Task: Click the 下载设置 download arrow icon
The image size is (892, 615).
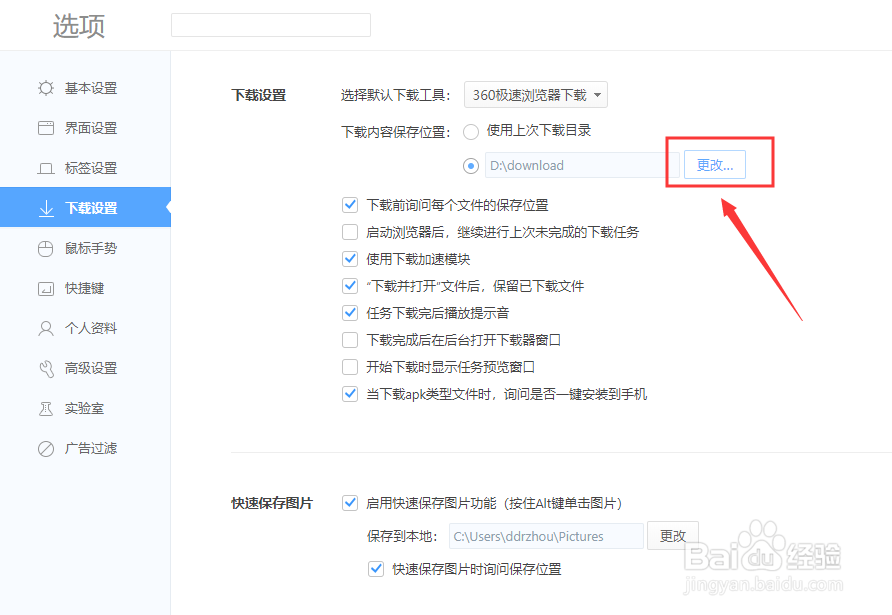Action: point(46,208)
